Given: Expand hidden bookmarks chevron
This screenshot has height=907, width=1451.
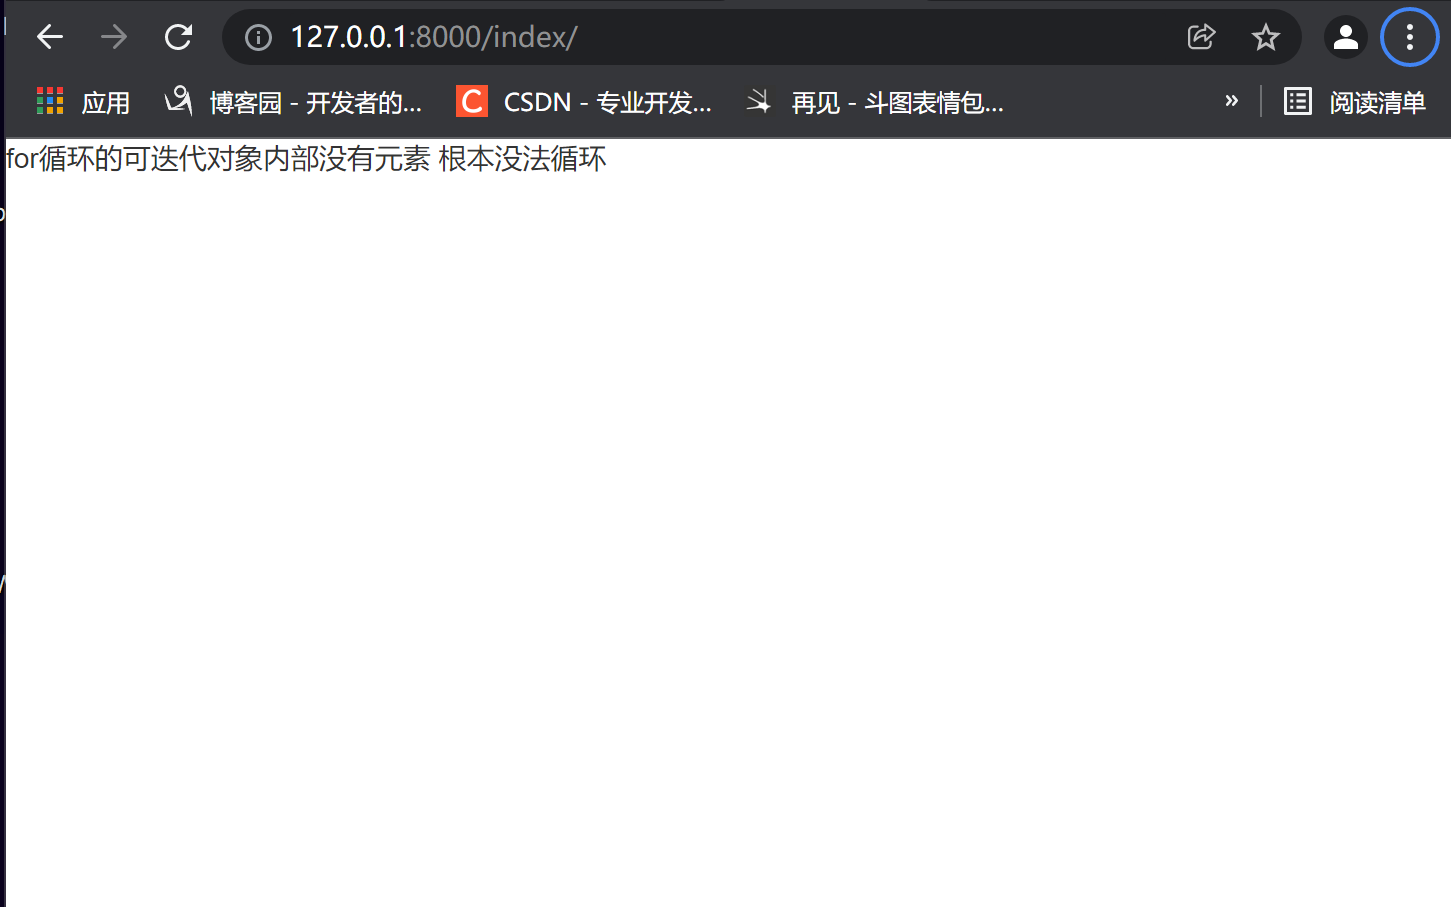Looking at the screenshot, I should click(x=1232, y=101).
